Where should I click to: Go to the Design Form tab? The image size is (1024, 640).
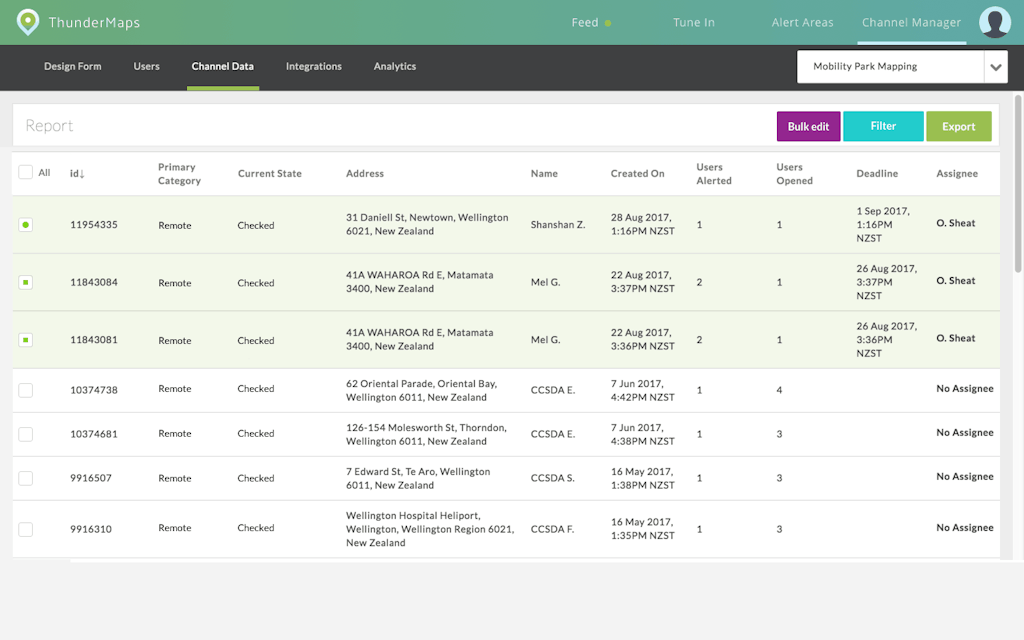click(x=73, y=67)
